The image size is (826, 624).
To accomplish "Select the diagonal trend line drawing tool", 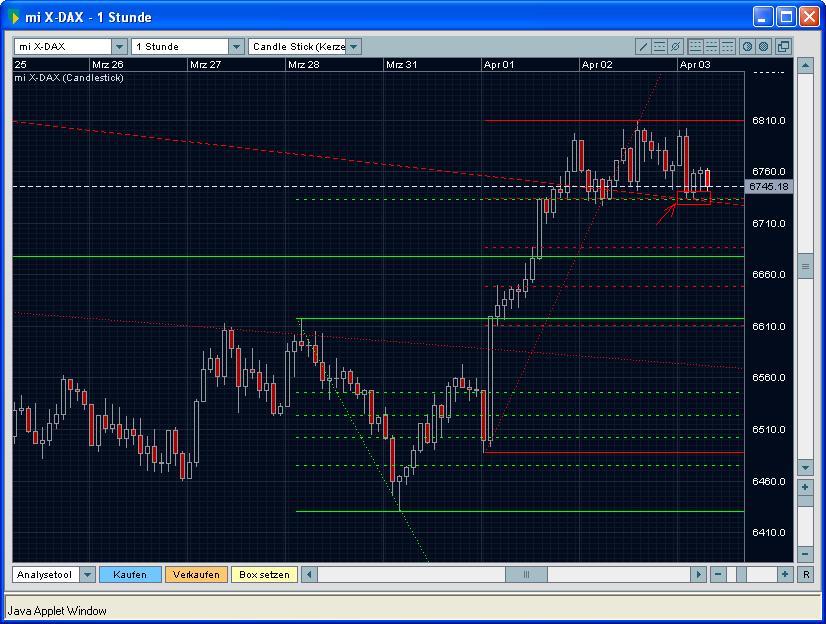I will (x=643, y=46).
